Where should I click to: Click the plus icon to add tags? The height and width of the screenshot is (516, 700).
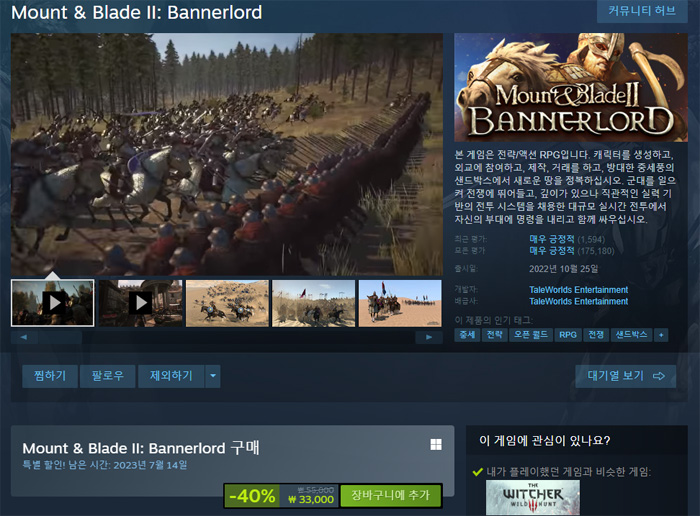coord(661,335)
